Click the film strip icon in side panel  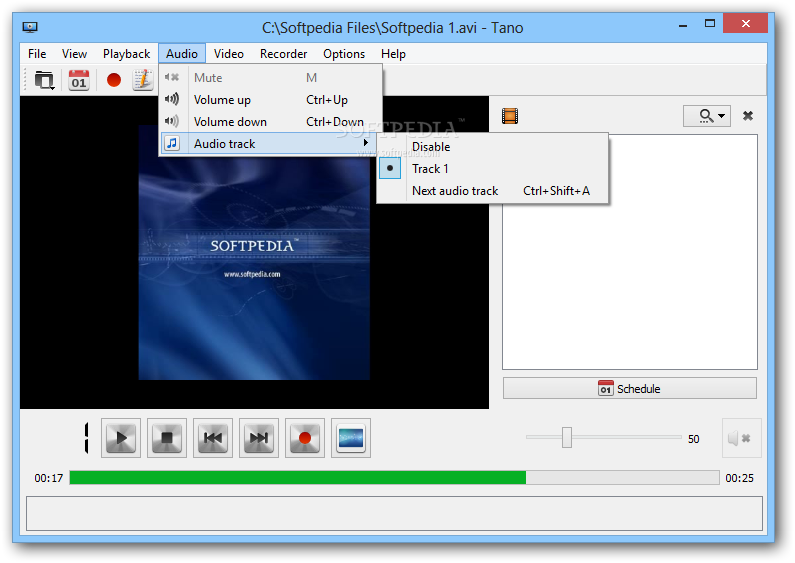[510, 116]
